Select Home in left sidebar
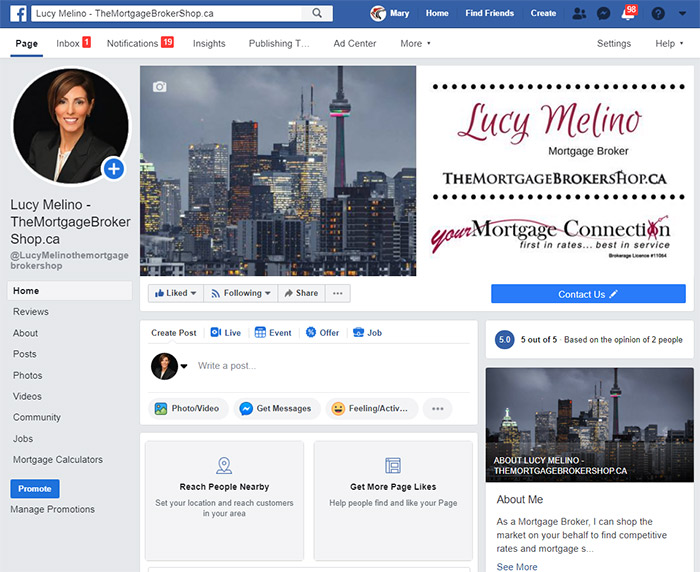The width and height of the screenshot is (700, 572). tap(70, 291)
